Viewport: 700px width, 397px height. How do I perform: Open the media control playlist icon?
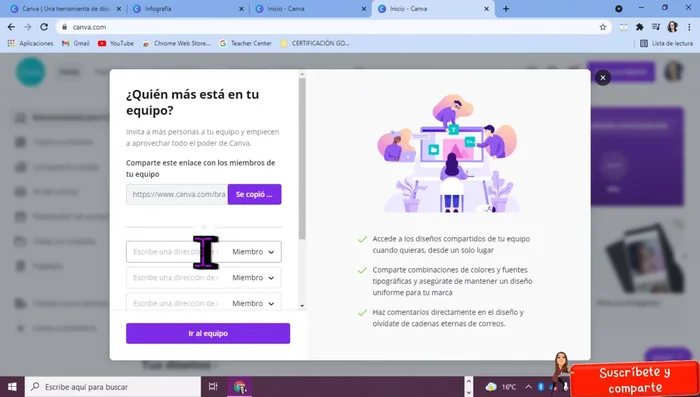coord(656,27)
